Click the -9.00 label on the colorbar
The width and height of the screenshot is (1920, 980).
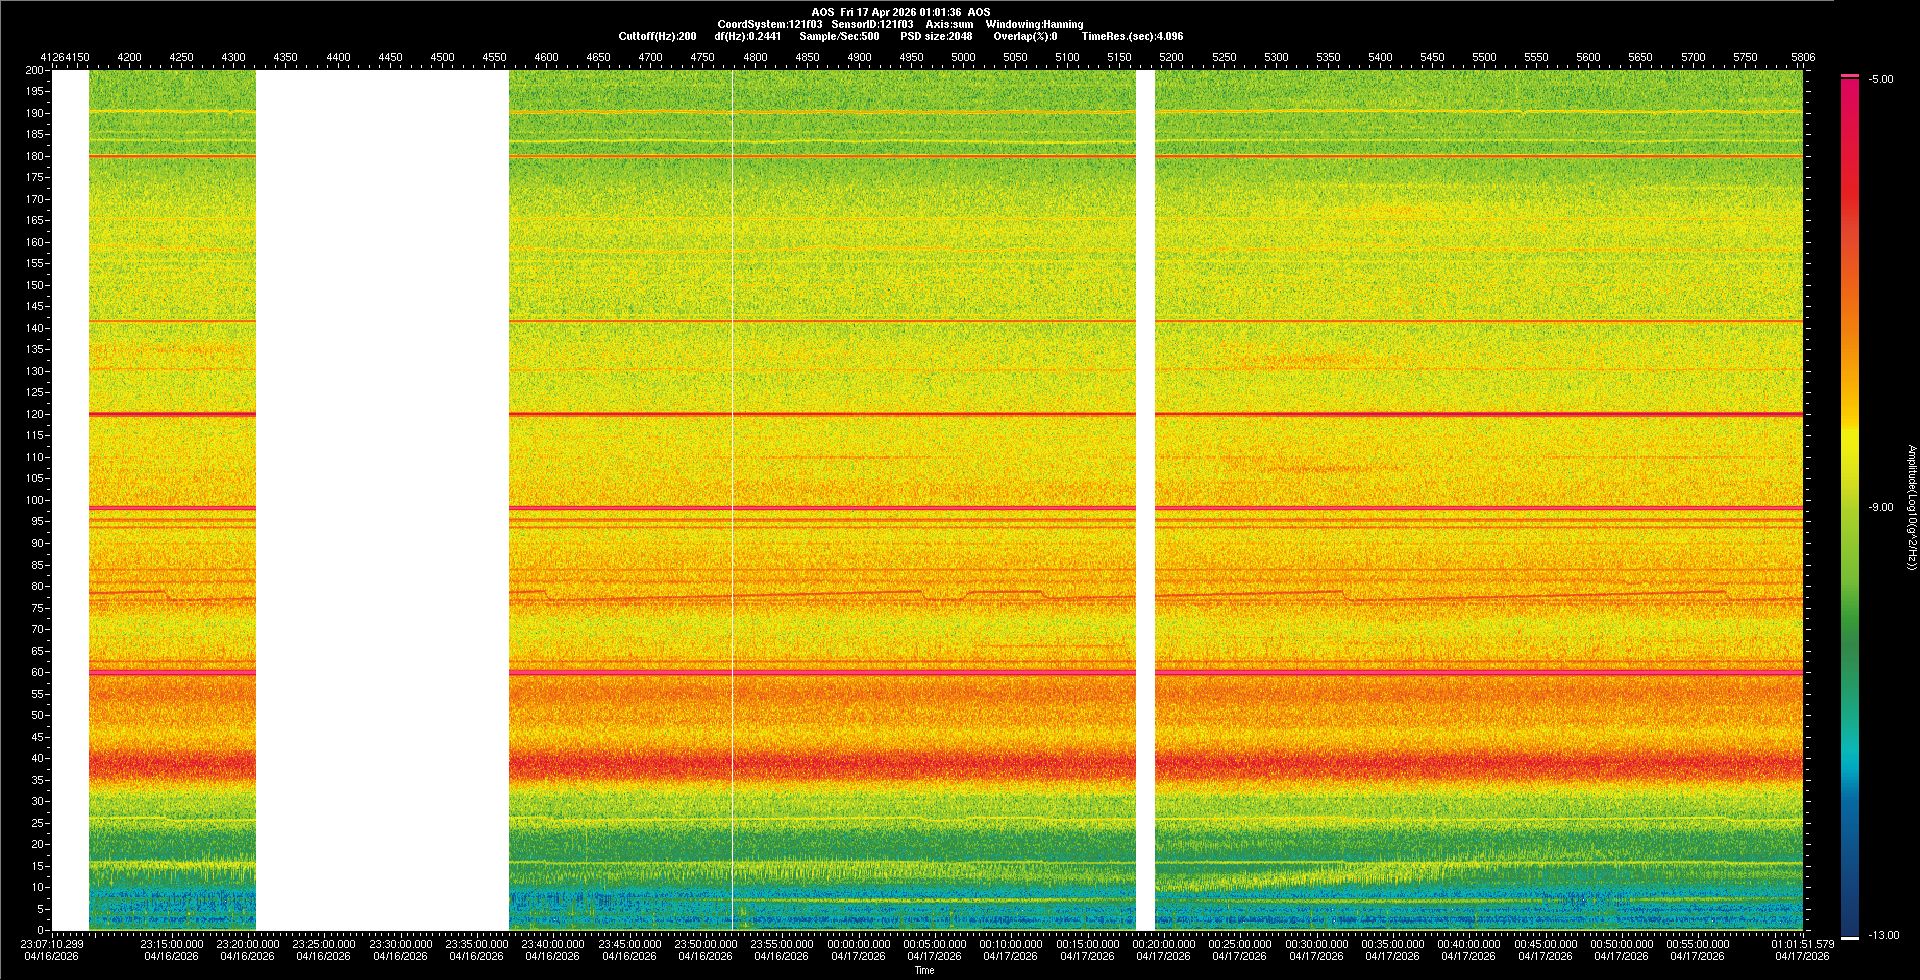pos(1881,508)
